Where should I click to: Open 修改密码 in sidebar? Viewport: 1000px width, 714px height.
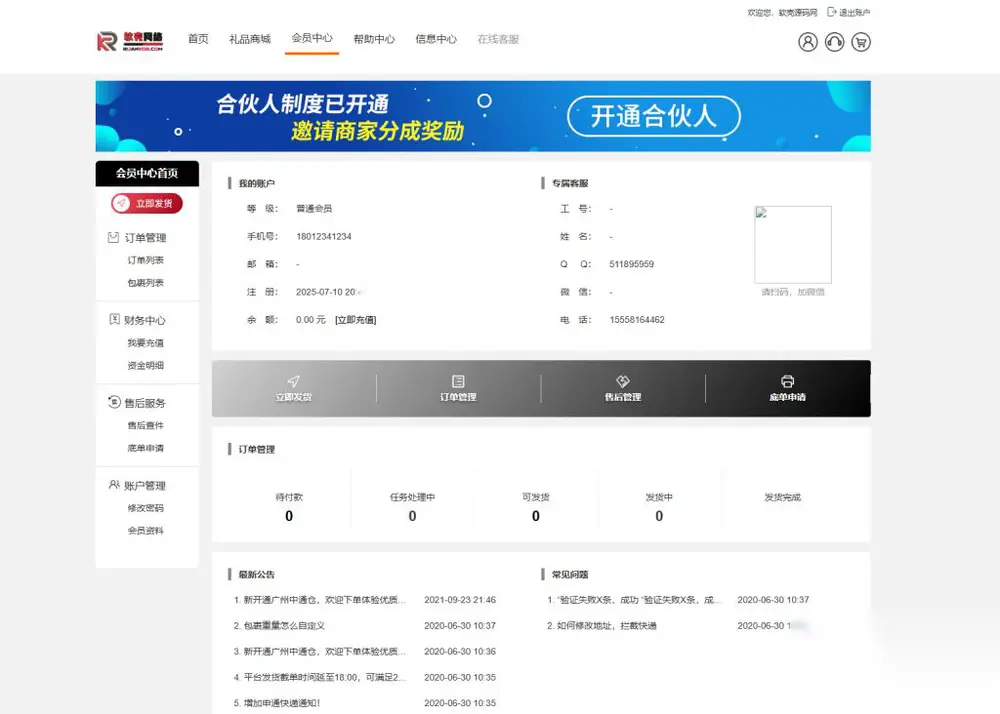coord(145,508)
